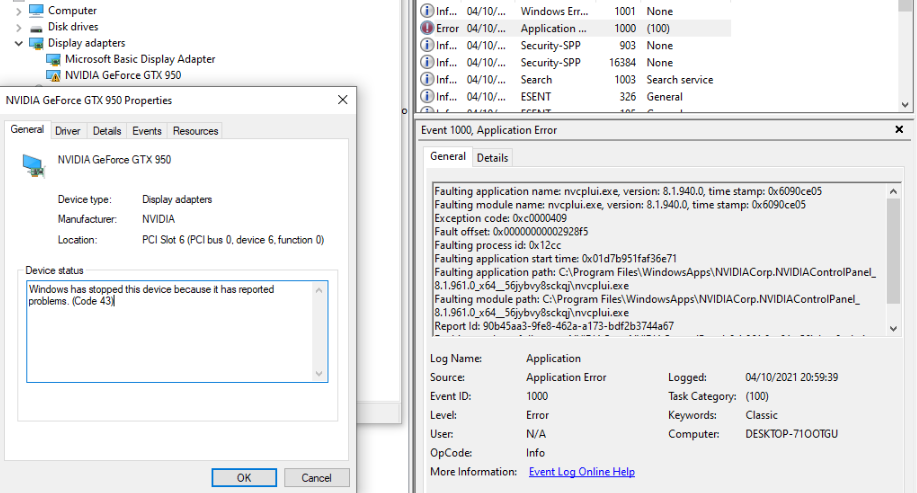Open the Resources tab
917x493 pixels.
(x=195, y=131)
